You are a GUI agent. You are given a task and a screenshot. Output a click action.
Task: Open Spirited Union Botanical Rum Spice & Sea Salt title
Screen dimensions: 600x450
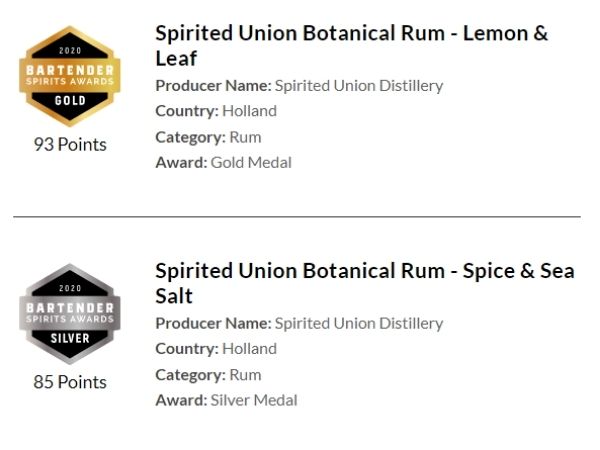point(365,283)
